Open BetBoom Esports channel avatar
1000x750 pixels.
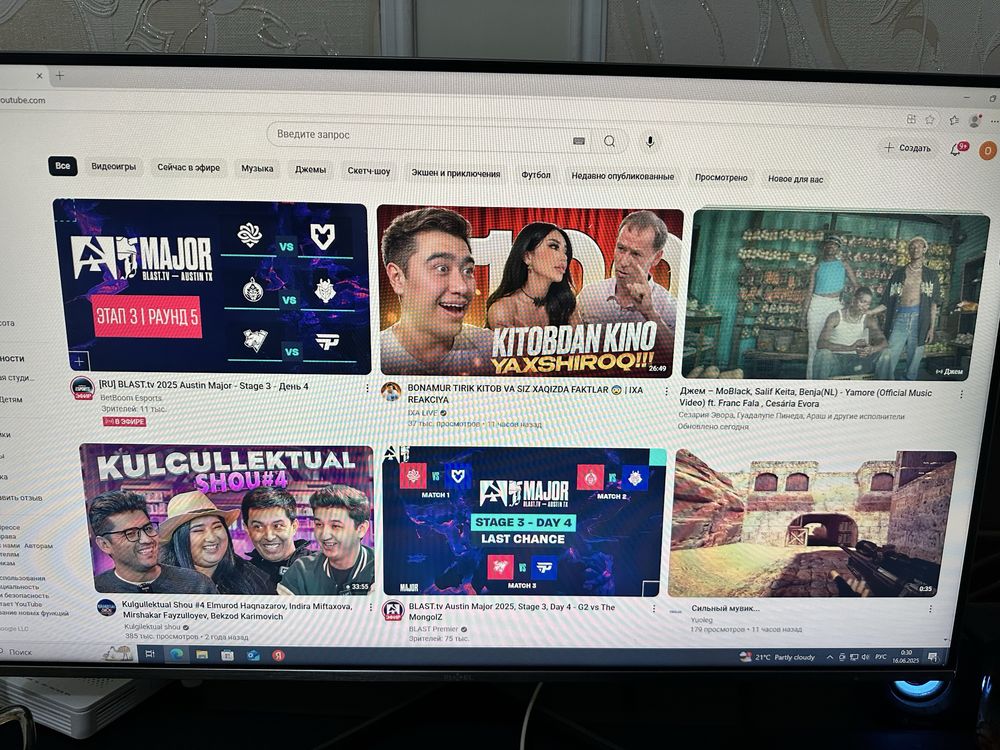click(82, 388)
